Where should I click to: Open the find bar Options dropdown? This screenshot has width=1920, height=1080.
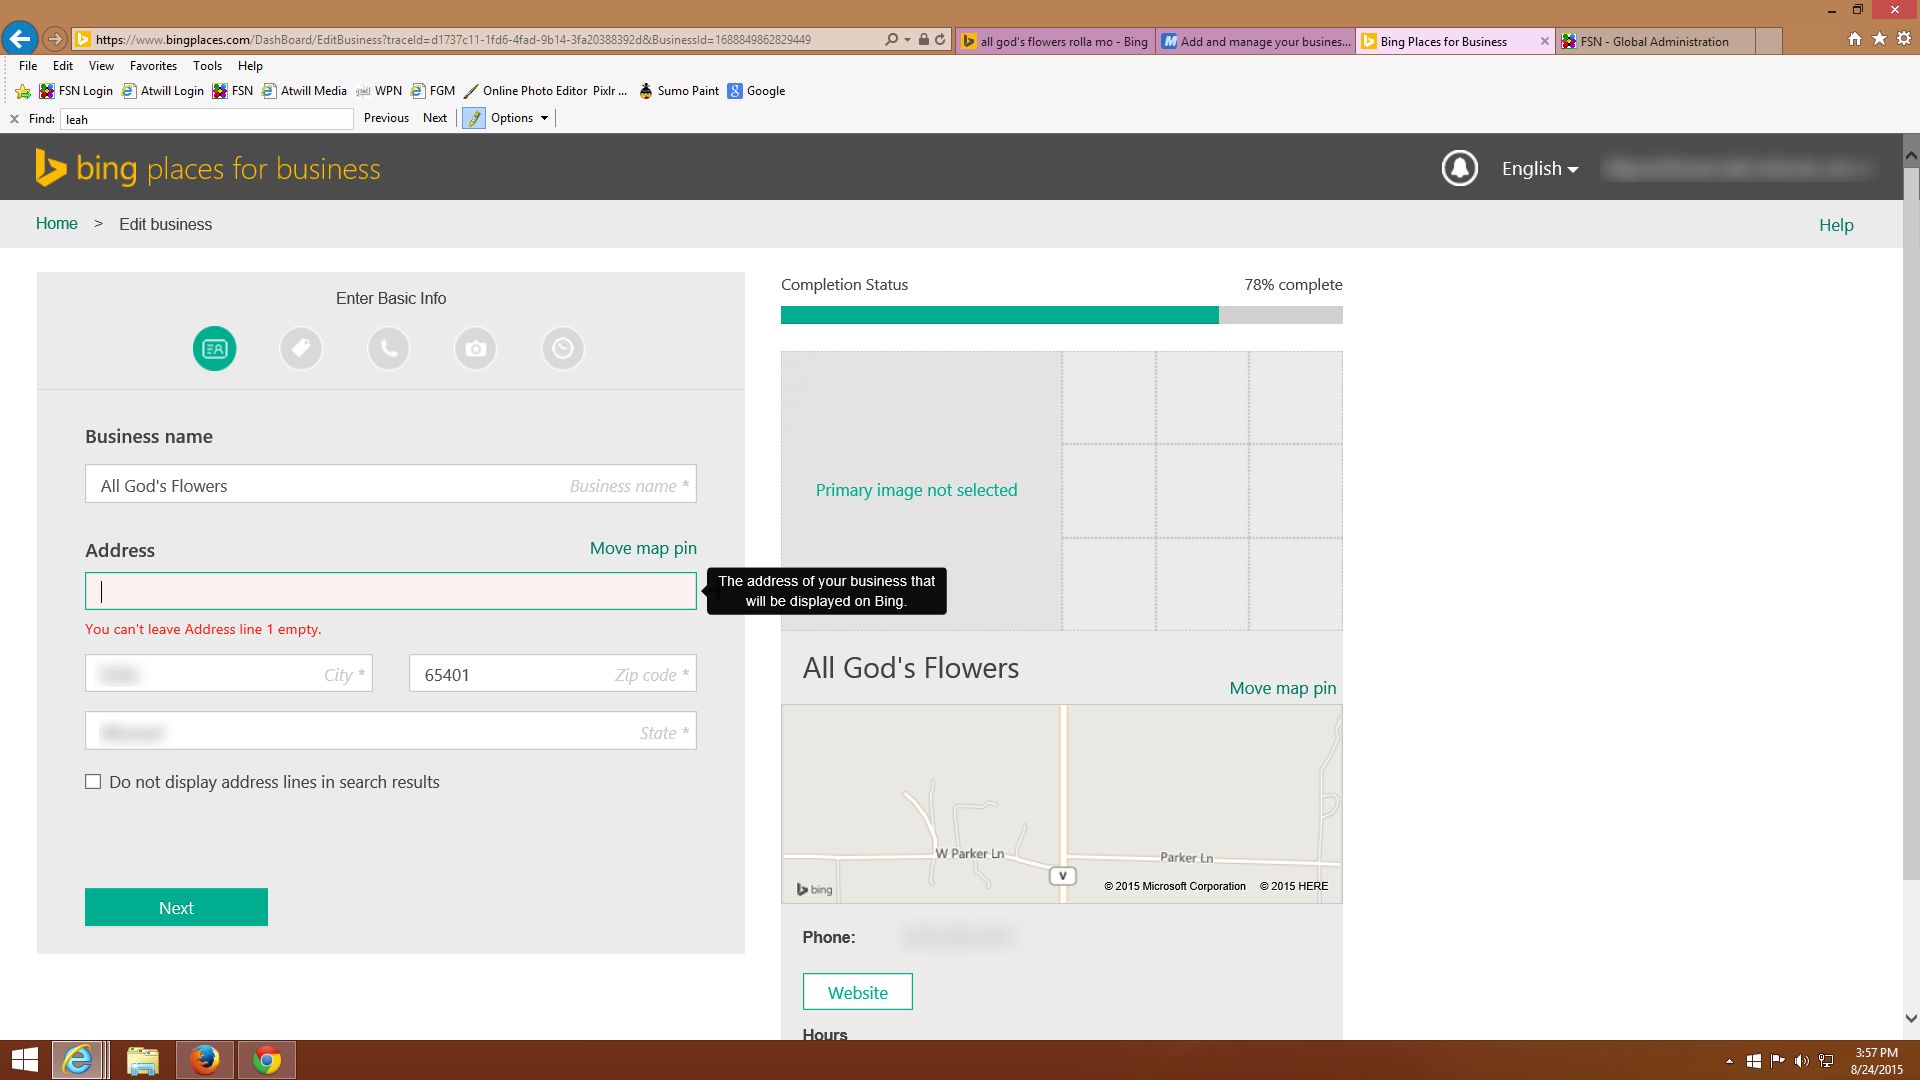pyautogui.click(x=519, y=118)
